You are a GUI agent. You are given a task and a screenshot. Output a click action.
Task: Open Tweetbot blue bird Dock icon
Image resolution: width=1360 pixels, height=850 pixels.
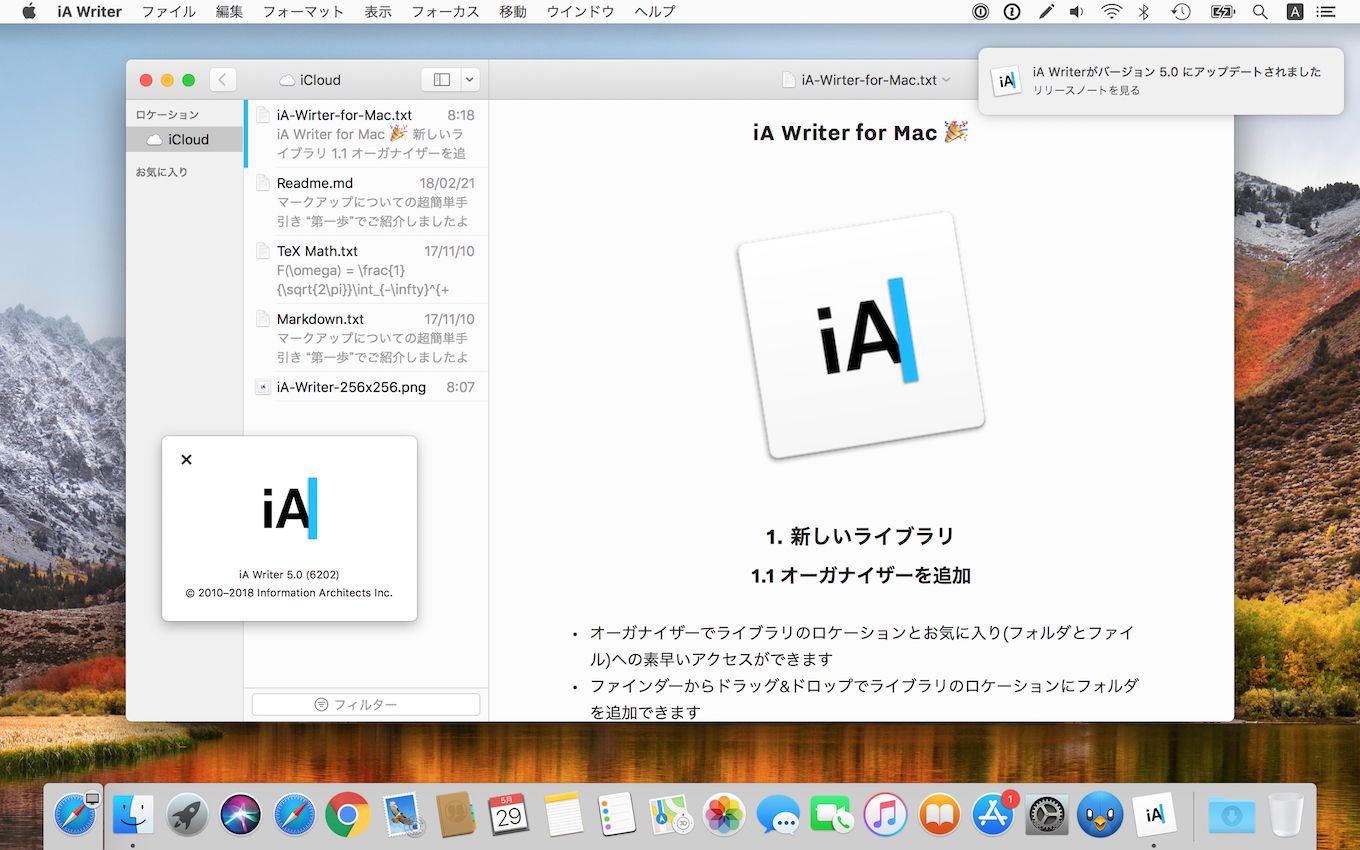(x=1100, y=815)
